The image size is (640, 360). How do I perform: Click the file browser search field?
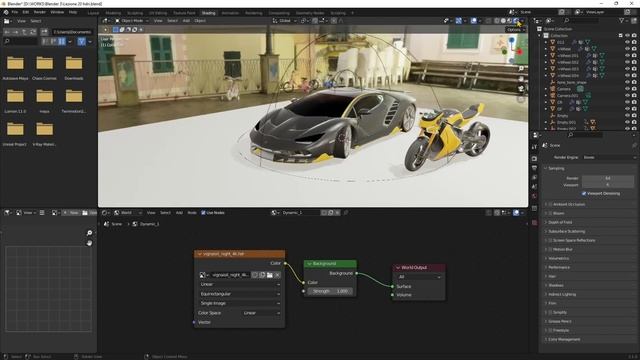20,41
